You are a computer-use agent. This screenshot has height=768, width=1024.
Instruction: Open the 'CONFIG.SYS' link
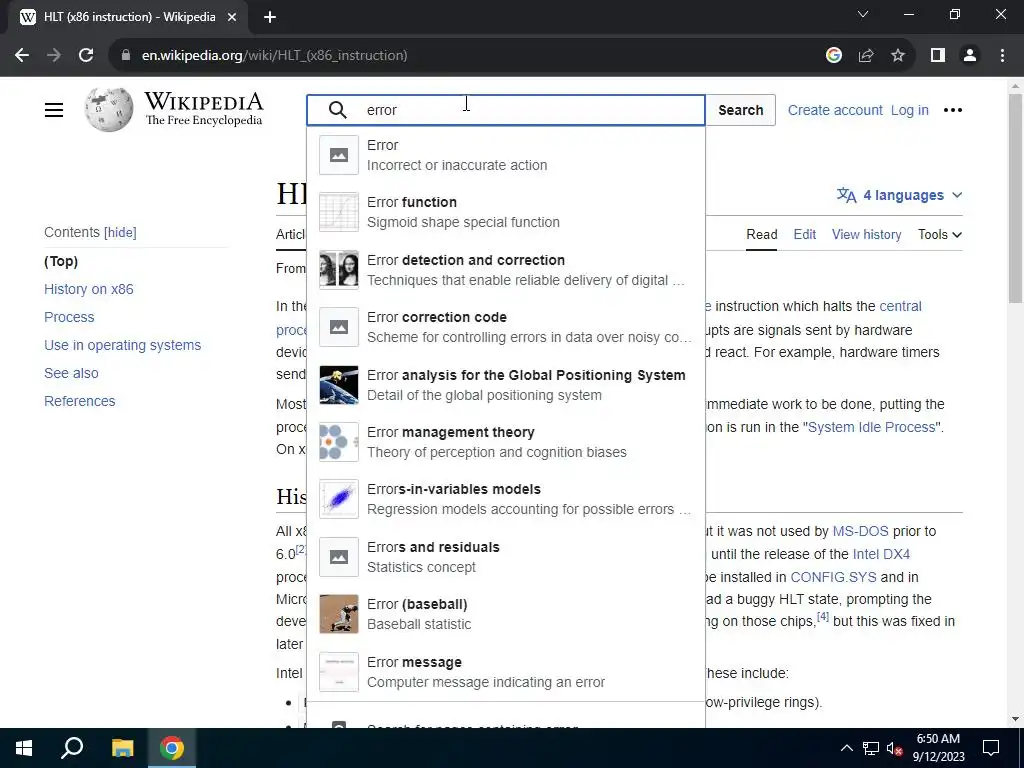click(x=833, y=577)
